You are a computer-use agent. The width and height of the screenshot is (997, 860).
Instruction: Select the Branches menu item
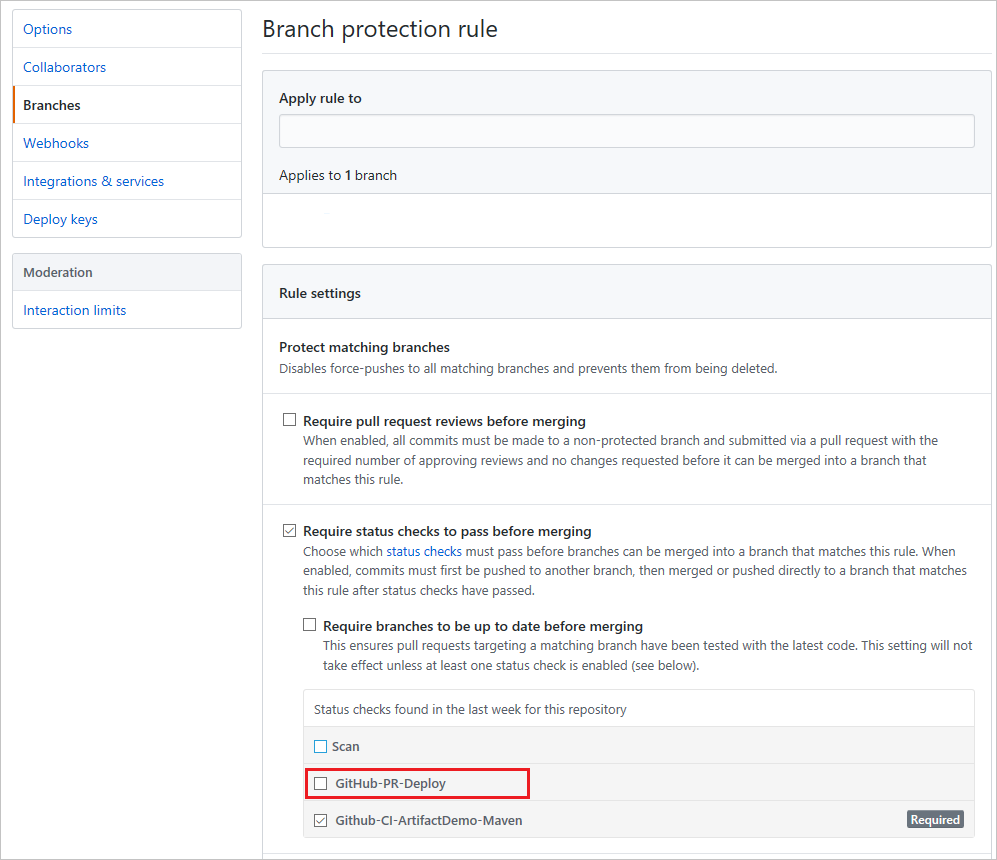[51, 105]
